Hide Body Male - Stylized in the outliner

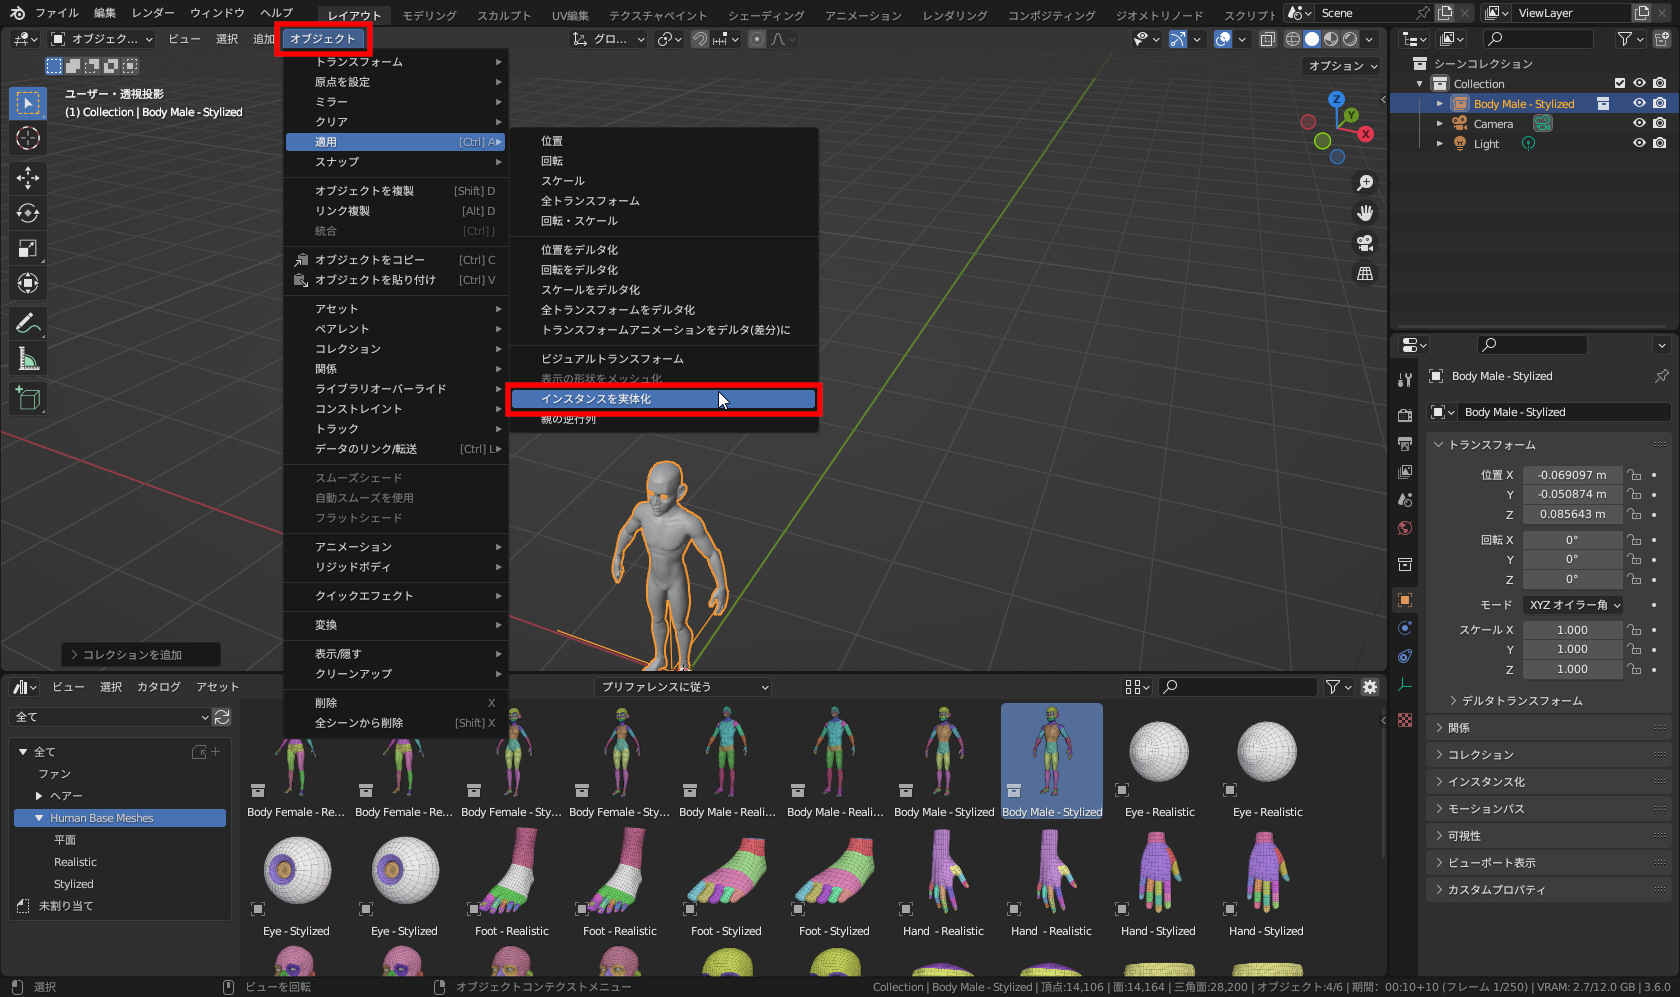tap(1639, 104)
